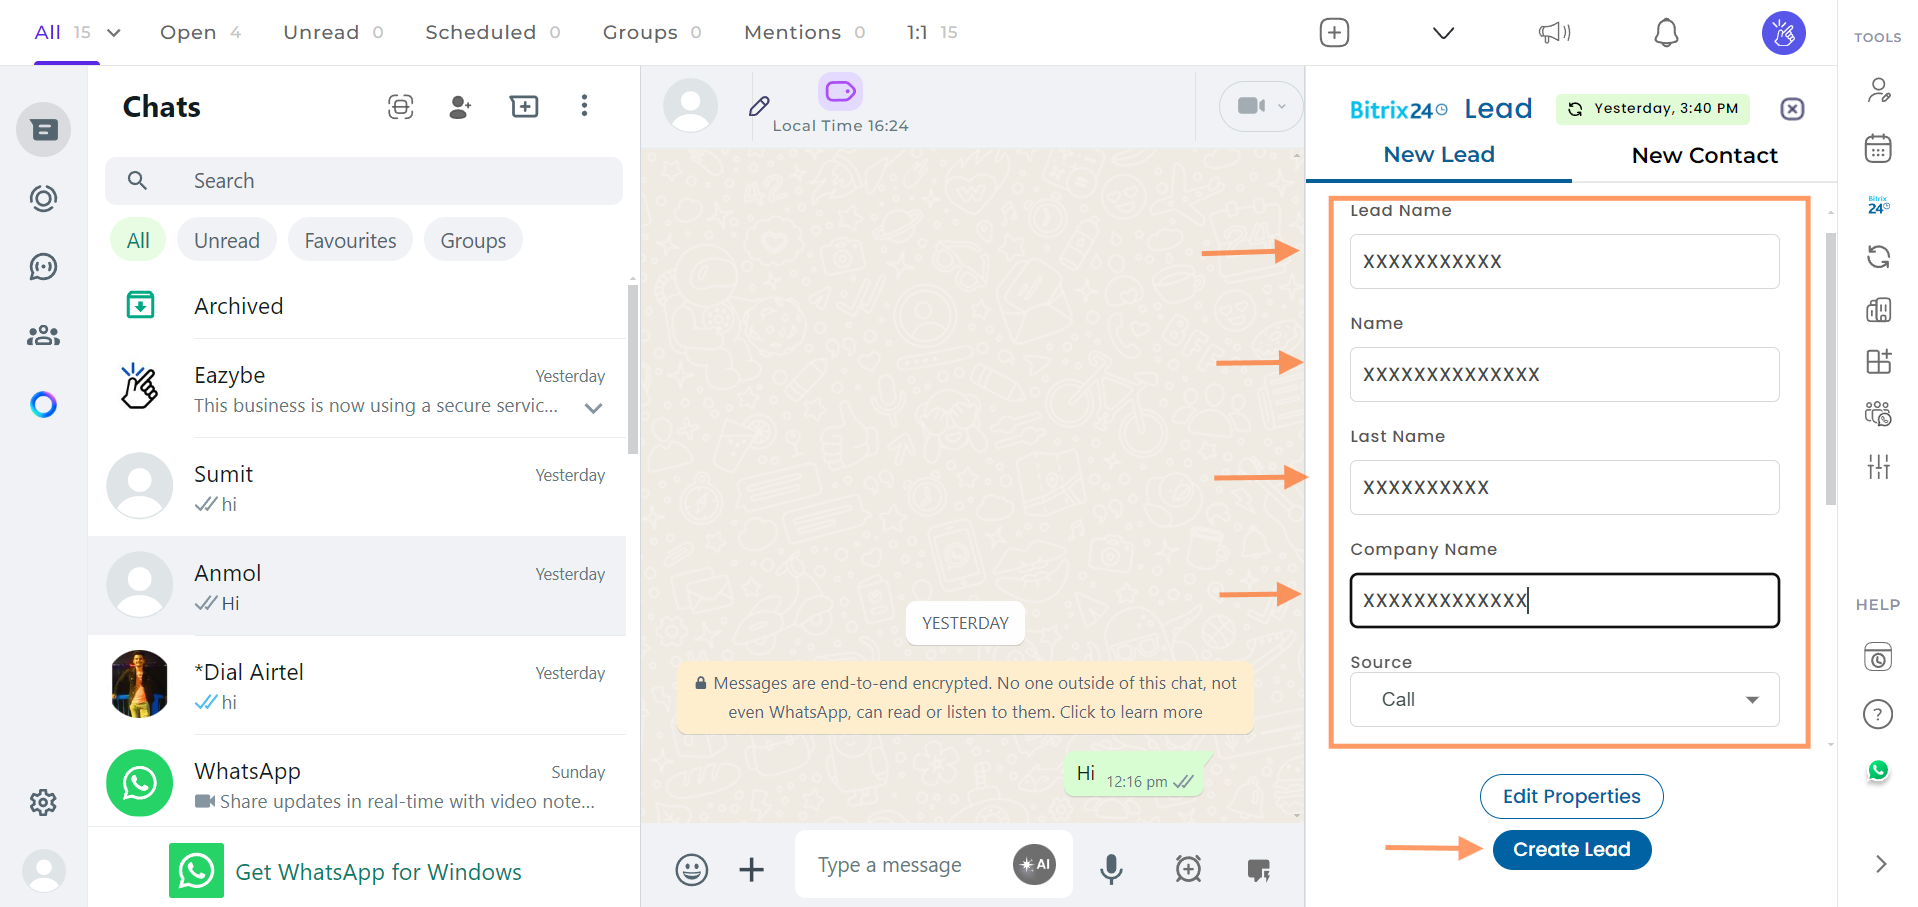The width and height of the screenshot is (1918, 907).
Task: Select the All chats filter chip
Action: click(x=138, y=240)
